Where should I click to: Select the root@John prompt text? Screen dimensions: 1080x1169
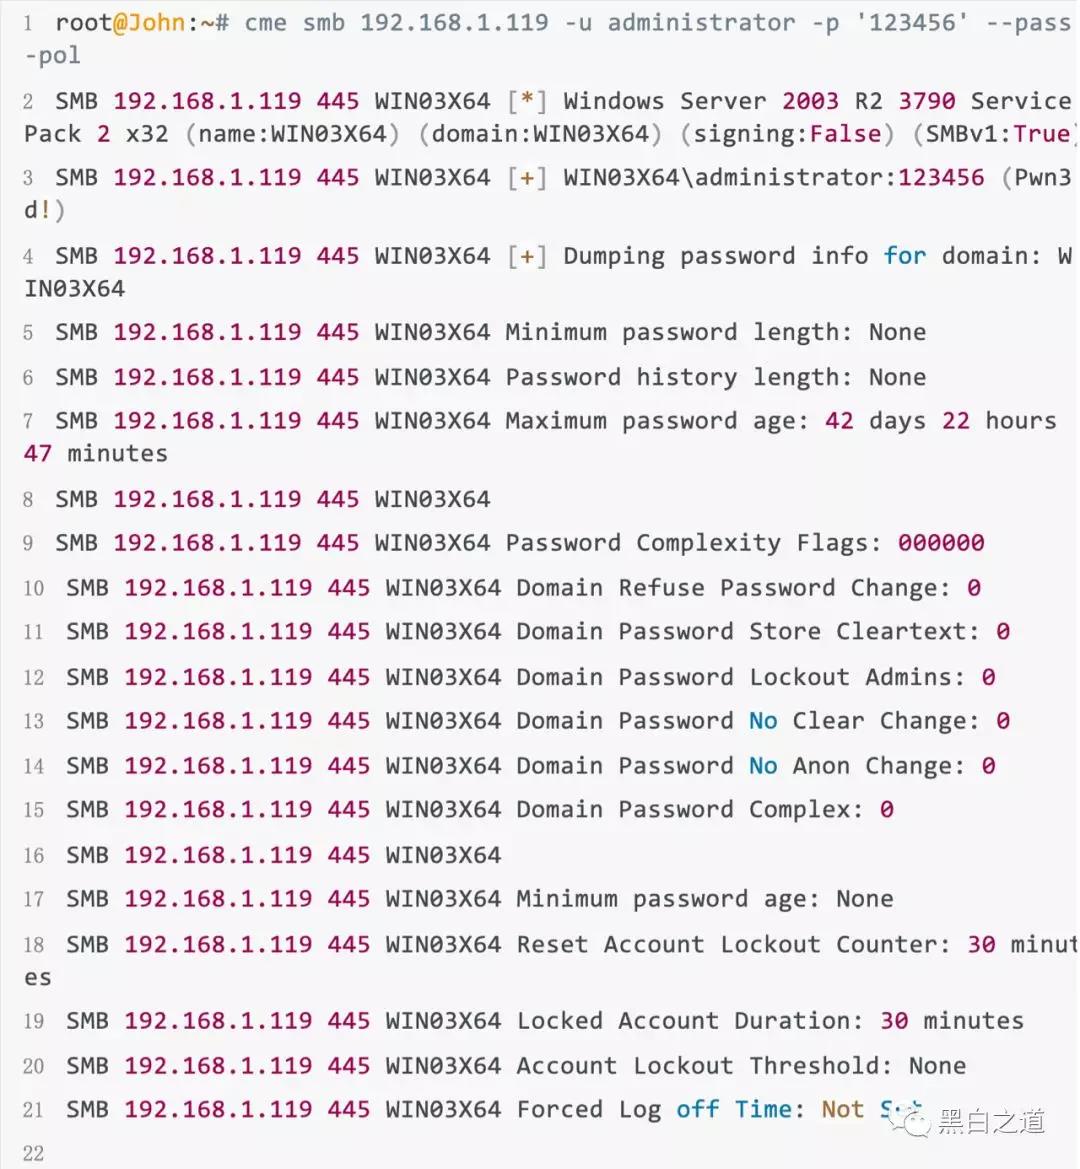120,22
